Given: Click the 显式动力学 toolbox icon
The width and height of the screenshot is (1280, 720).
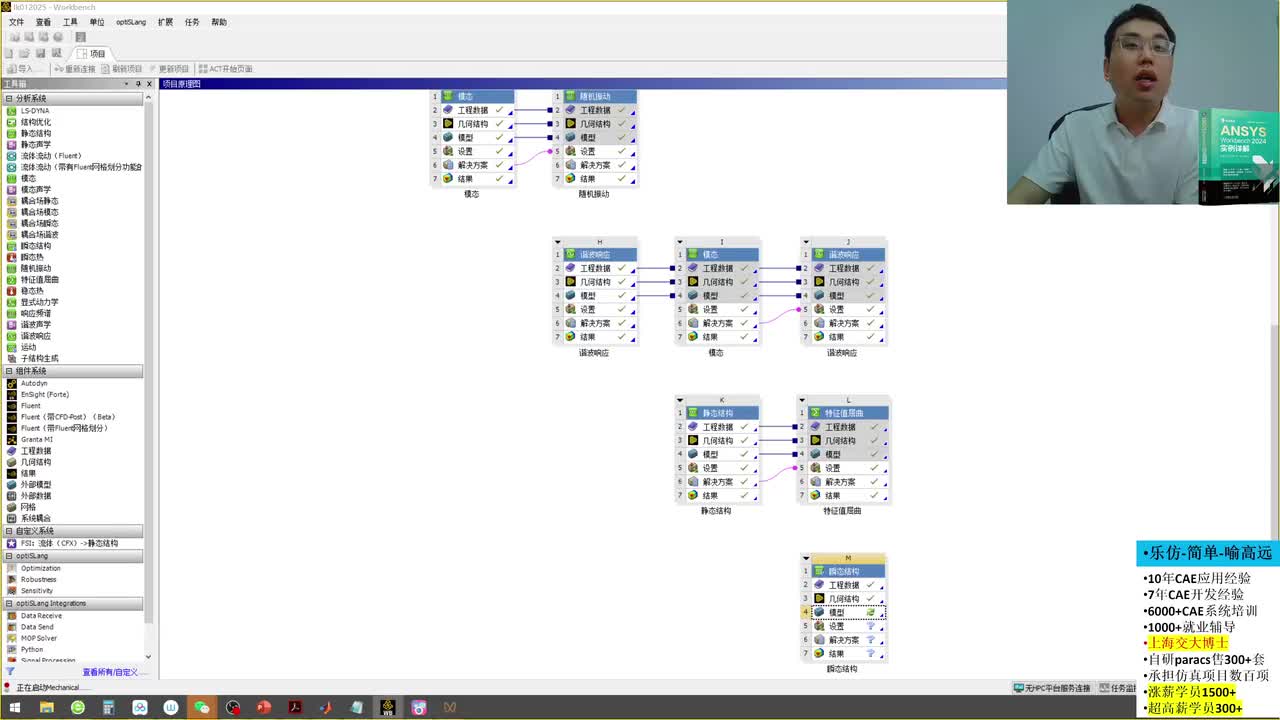Looking at the screenshot, I should (12, 302).
